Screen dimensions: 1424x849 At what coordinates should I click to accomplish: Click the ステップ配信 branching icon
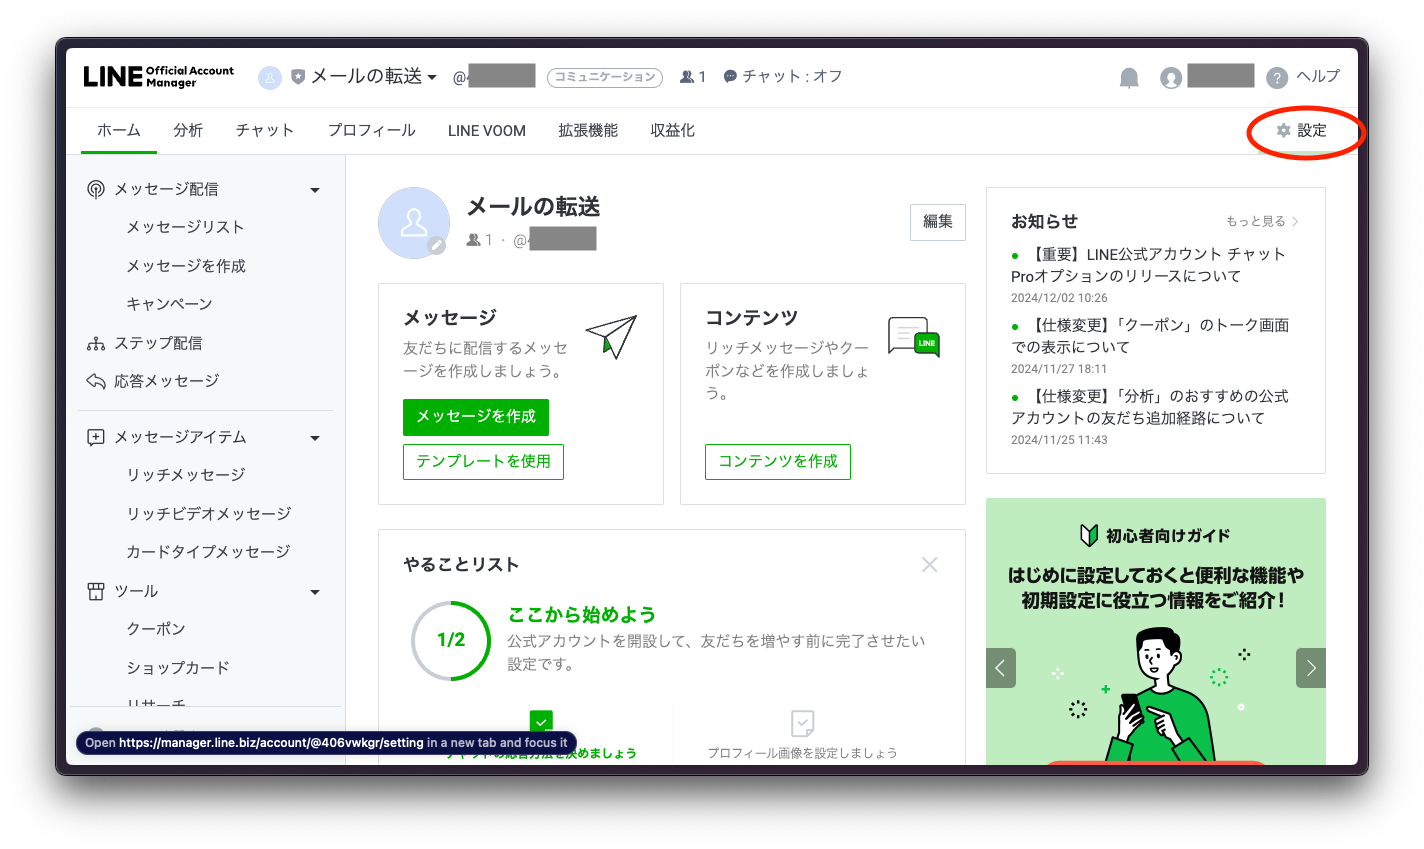[95, 342]
